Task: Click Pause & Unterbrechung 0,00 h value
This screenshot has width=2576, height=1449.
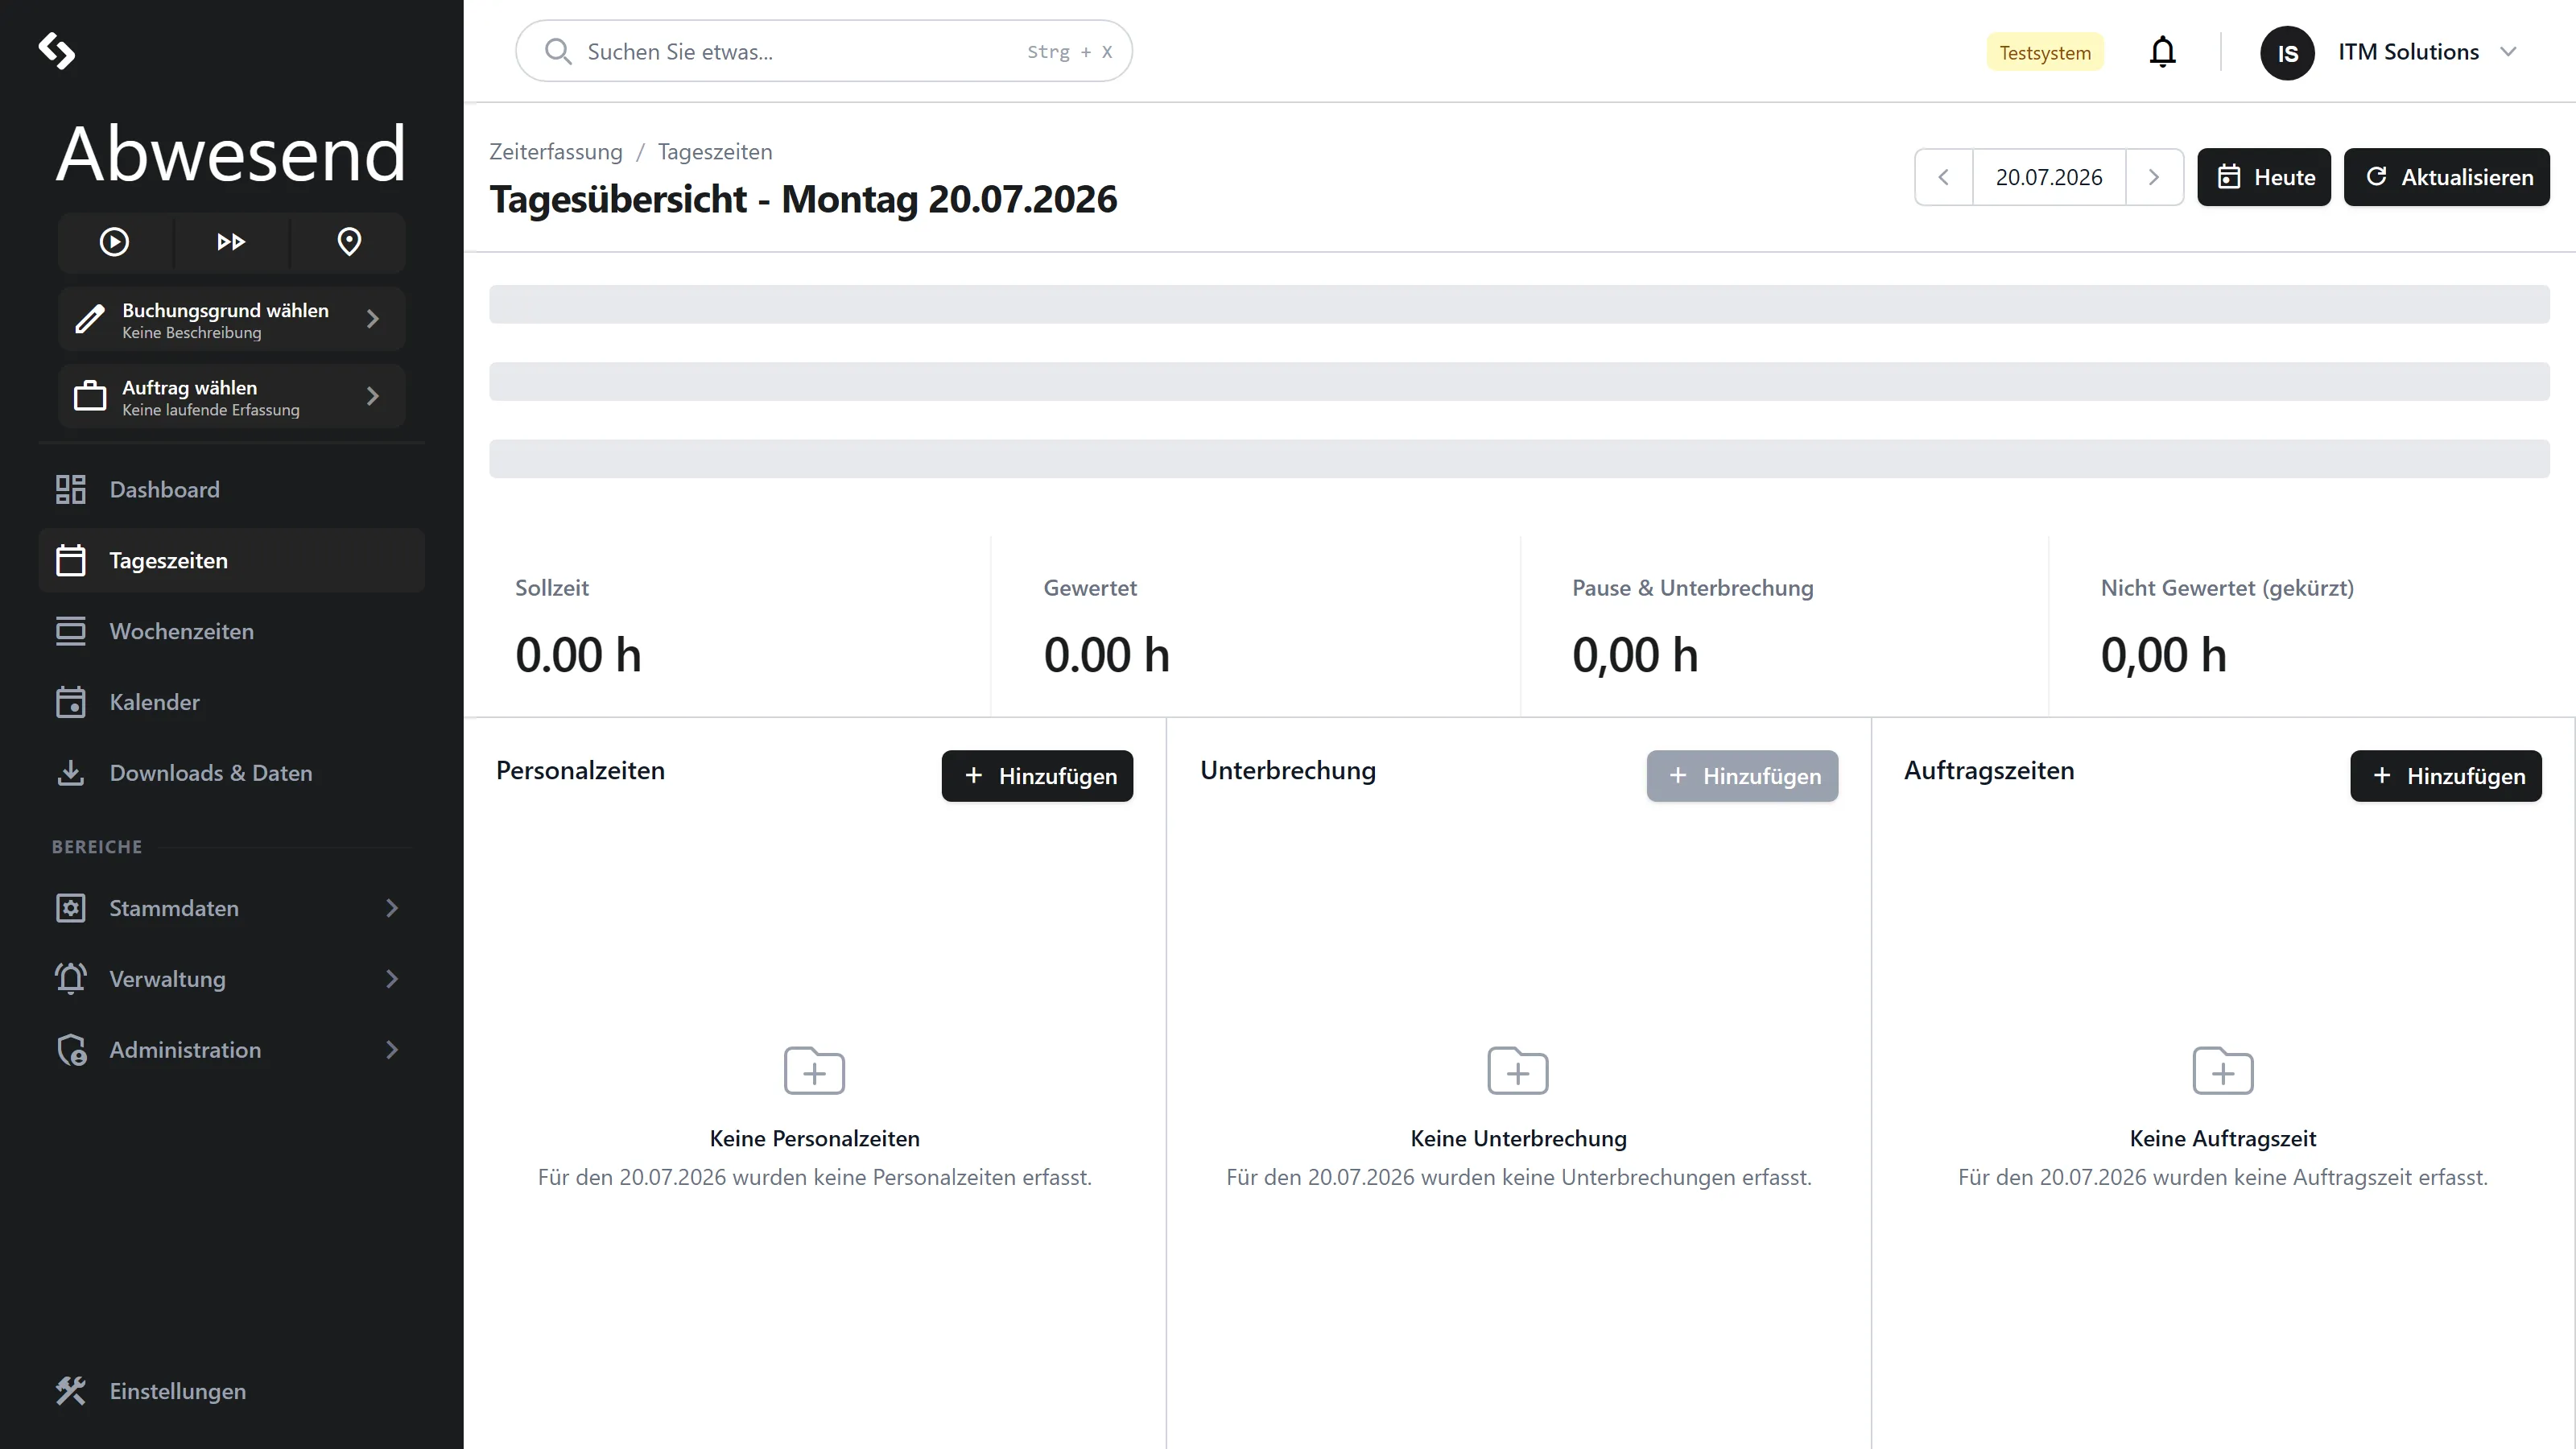Action: click(1635, 656)
